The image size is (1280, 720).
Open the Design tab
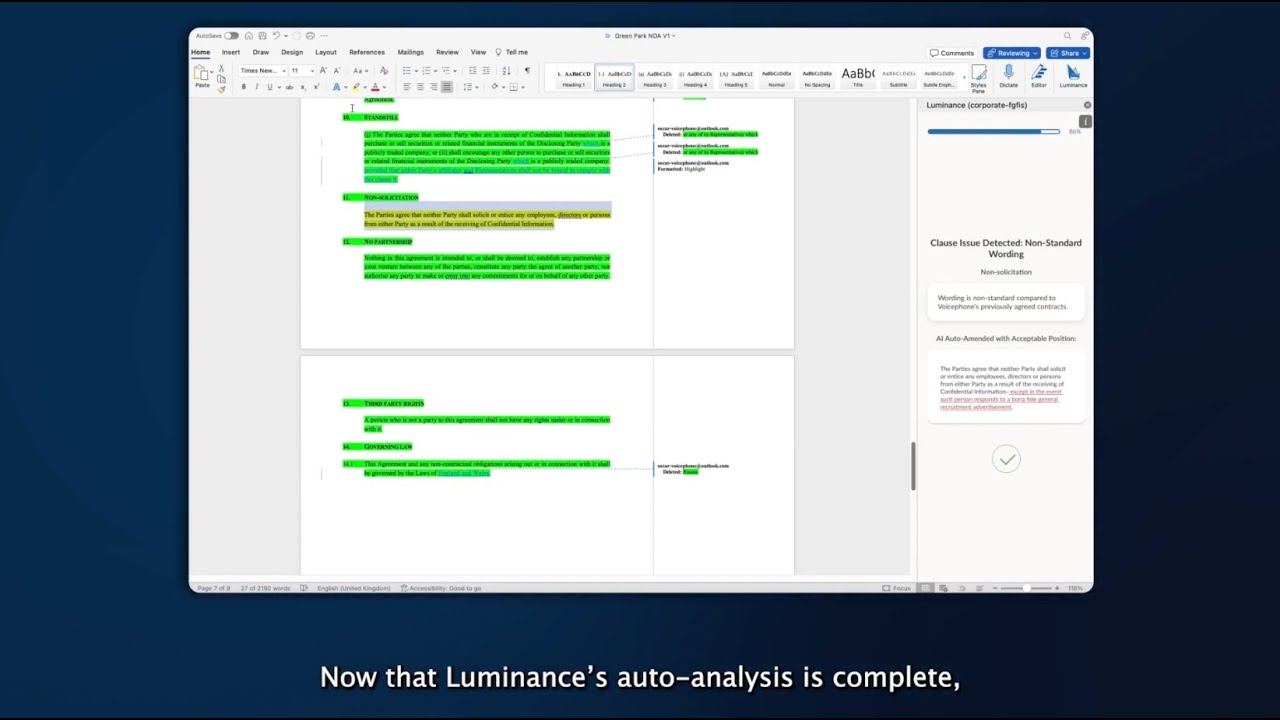pos(292,52)
